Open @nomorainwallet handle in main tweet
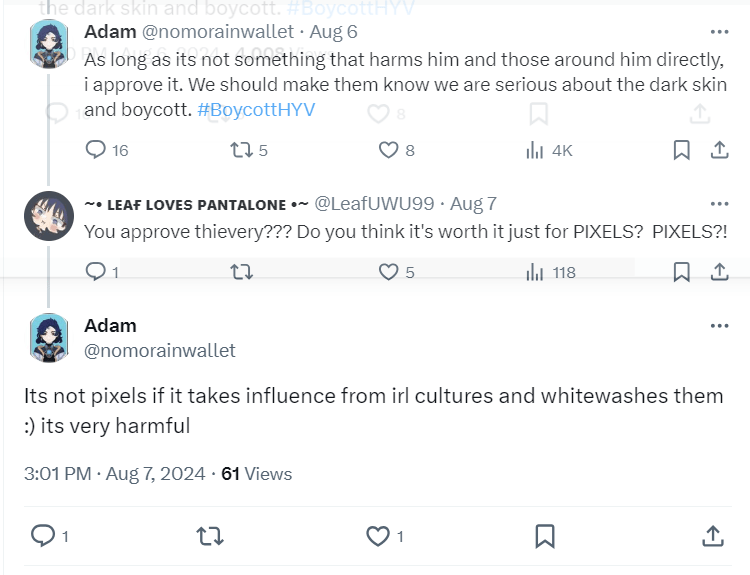The height and width of the screenshot is (575, 750). (160, 350)
